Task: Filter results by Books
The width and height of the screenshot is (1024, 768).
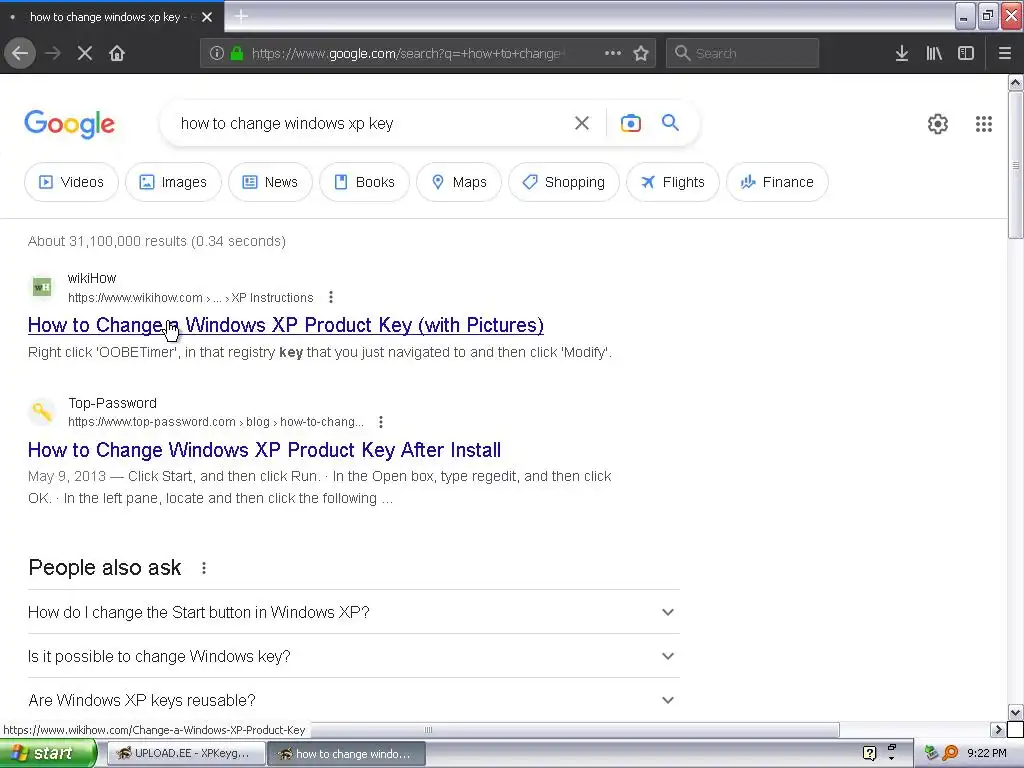Action: point(364,182)
